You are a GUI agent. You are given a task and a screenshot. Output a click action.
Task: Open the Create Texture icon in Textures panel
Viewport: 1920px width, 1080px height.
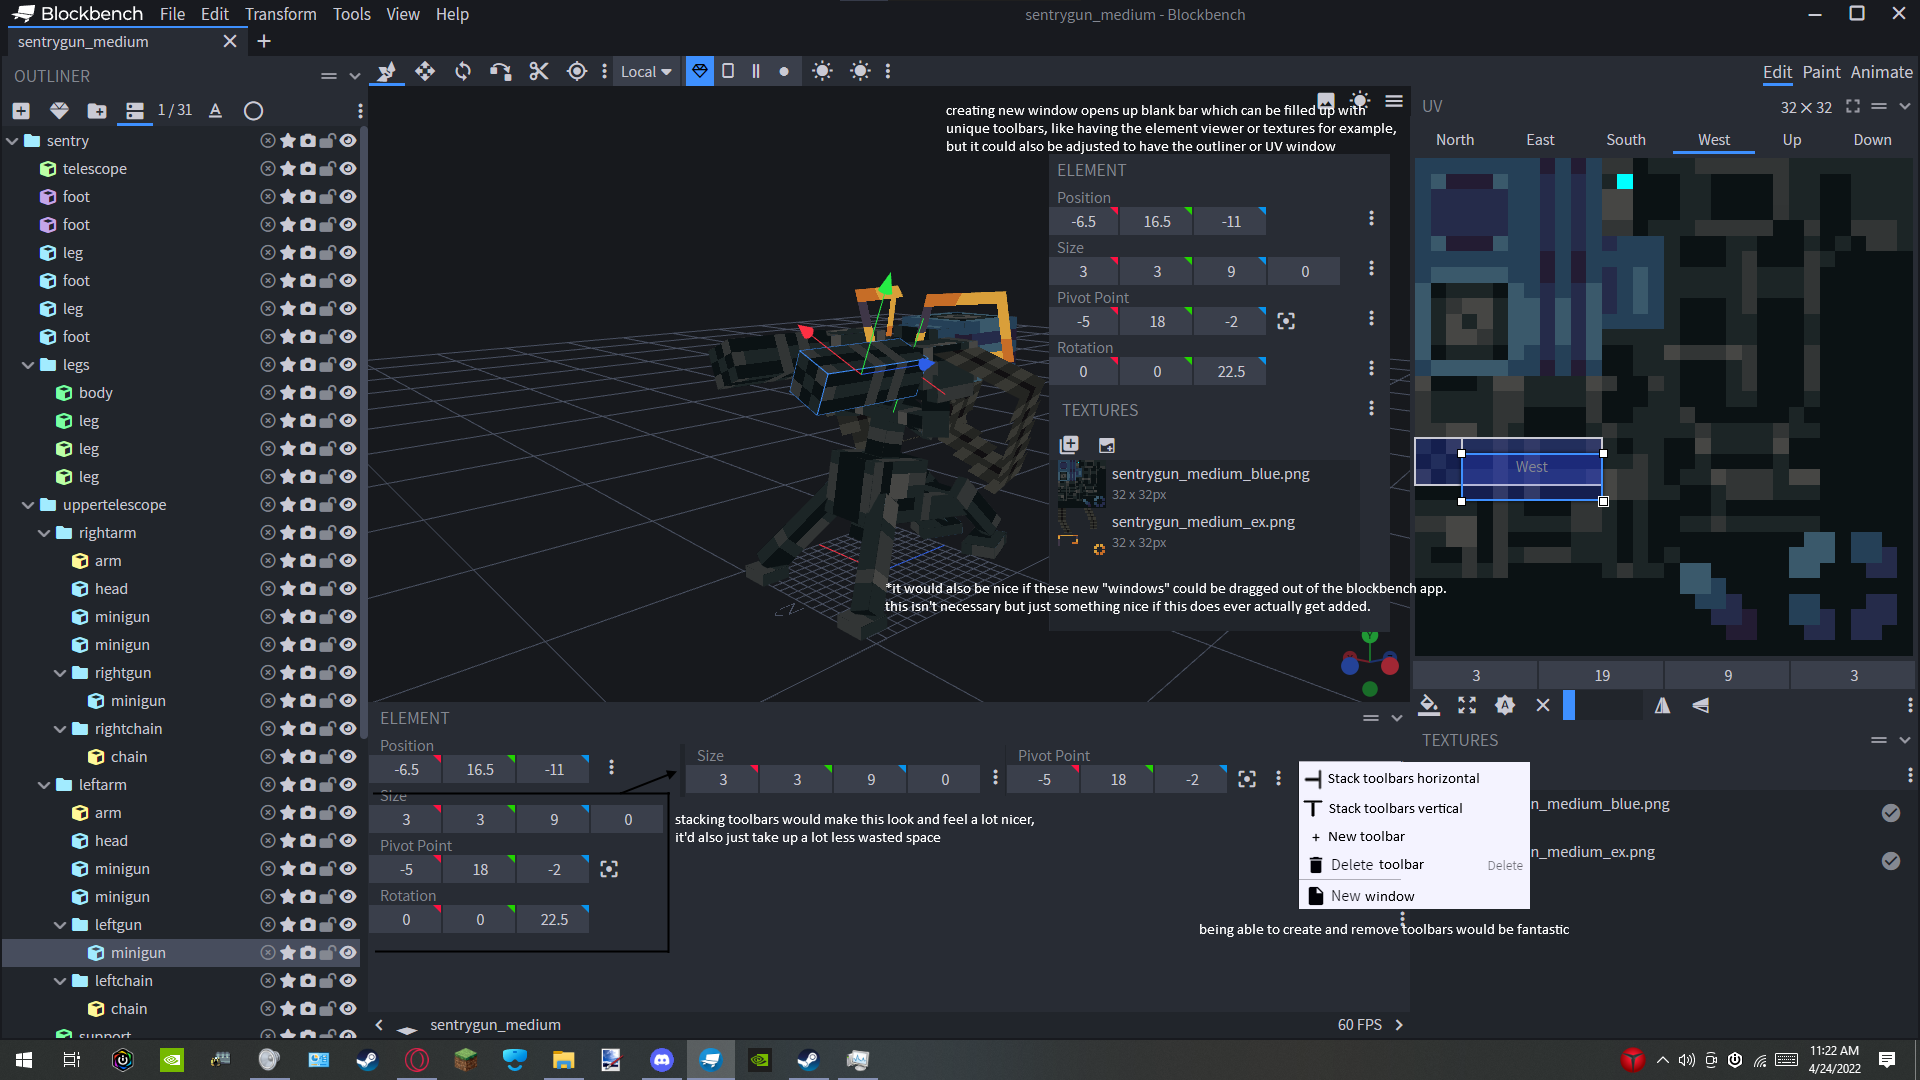[x=1069, y=444]
